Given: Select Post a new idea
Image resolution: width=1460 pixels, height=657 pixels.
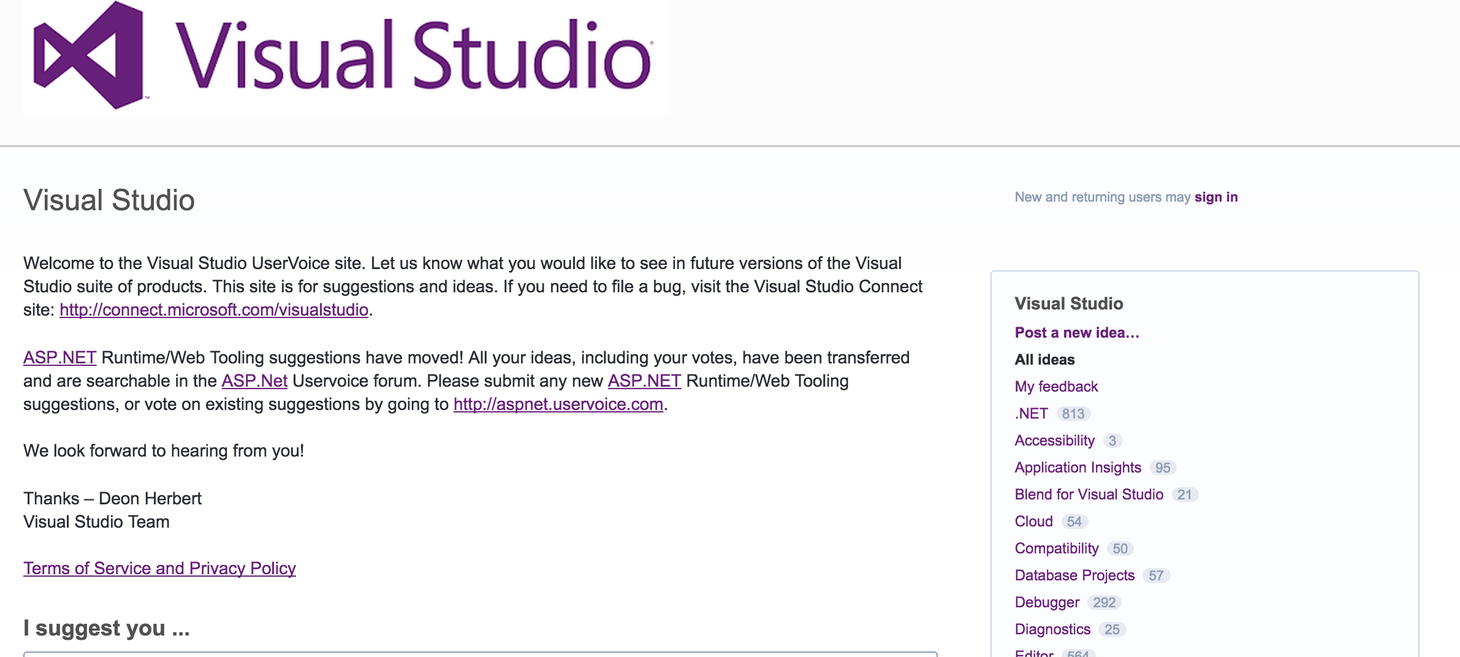Looking at the screenshot, I should 1077,332.
